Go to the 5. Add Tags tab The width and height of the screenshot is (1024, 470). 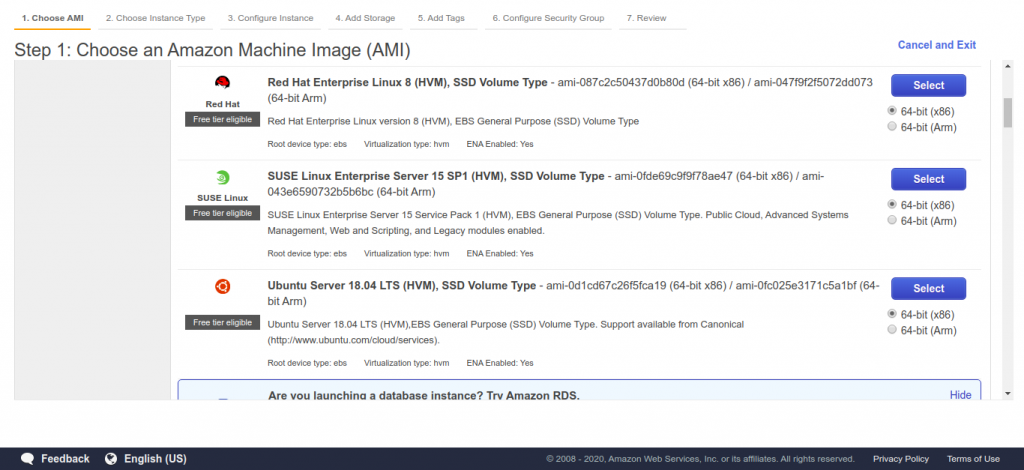(441, 18)
